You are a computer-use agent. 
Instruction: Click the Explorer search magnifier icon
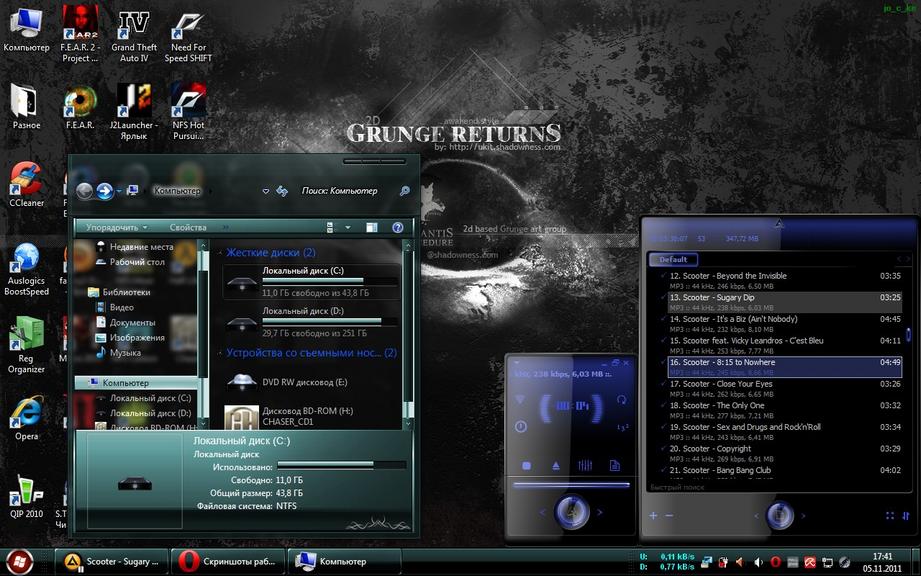(405, 191)
